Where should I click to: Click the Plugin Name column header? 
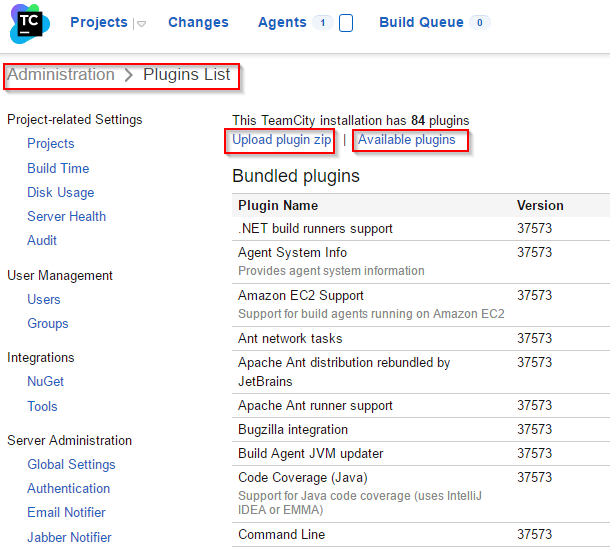(278, 205)
